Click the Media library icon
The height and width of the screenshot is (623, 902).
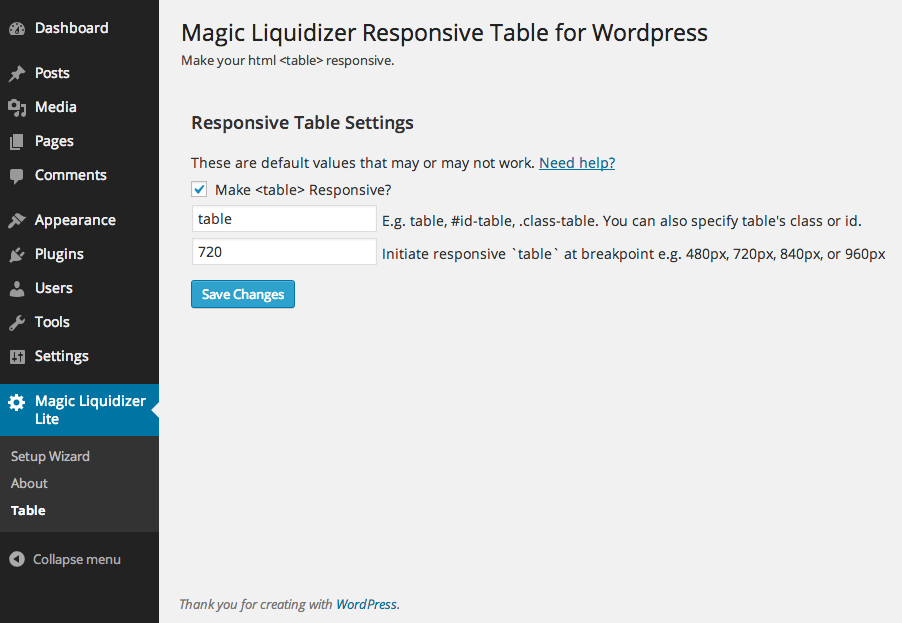[17, 107]
